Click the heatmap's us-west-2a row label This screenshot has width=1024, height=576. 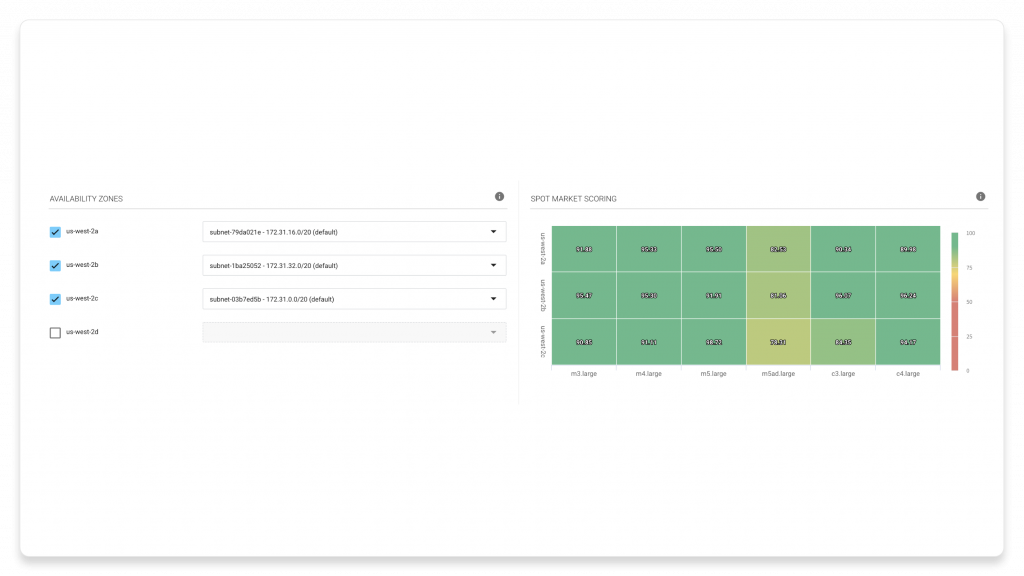(543, 249)
